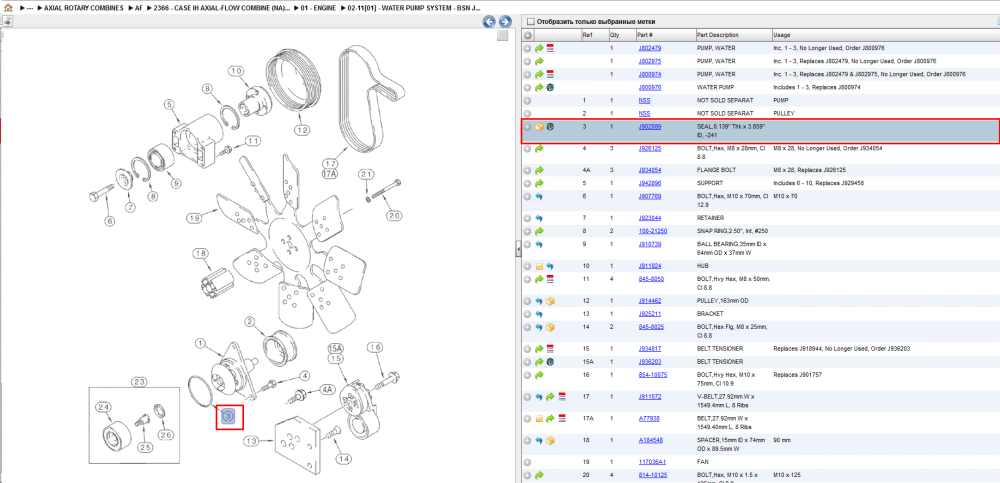The height and width of the screenshot is (483, 1000).
Task: Open the AXIAL ROTARY COMBINES breadcrumb
Action: point(83,8)
